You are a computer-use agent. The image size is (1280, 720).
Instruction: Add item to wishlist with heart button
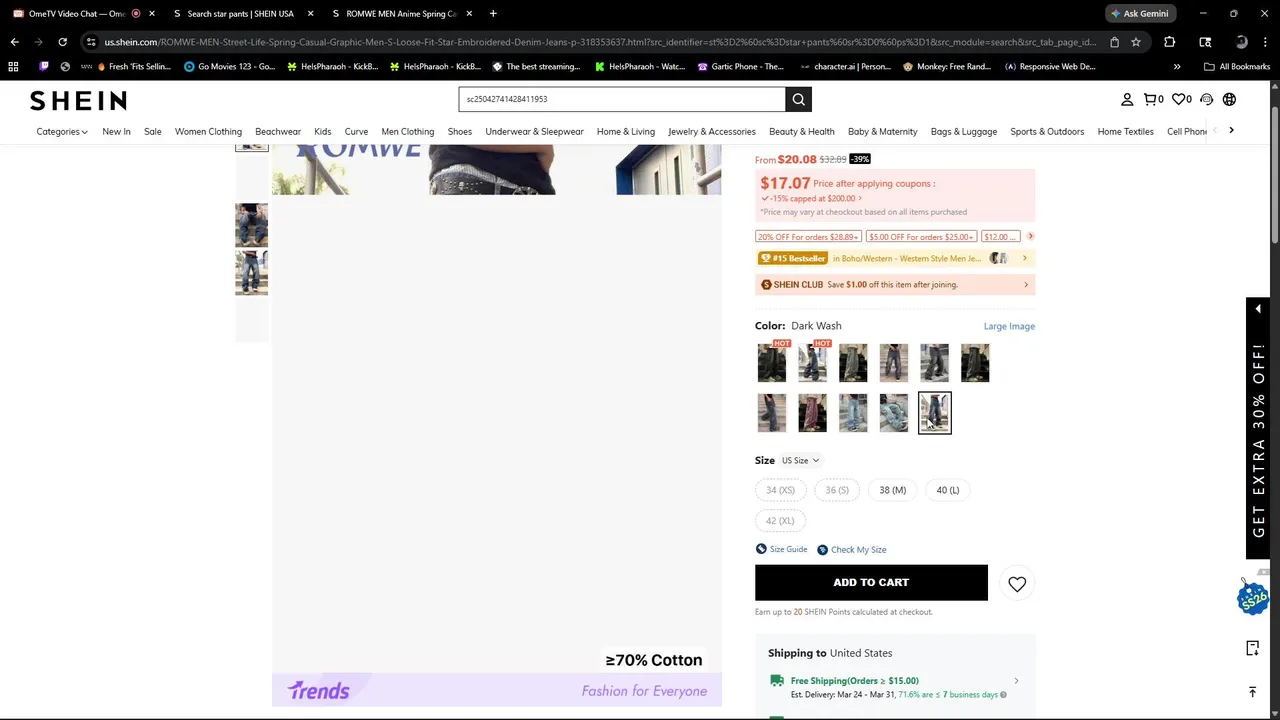(x=1017, y=584)
